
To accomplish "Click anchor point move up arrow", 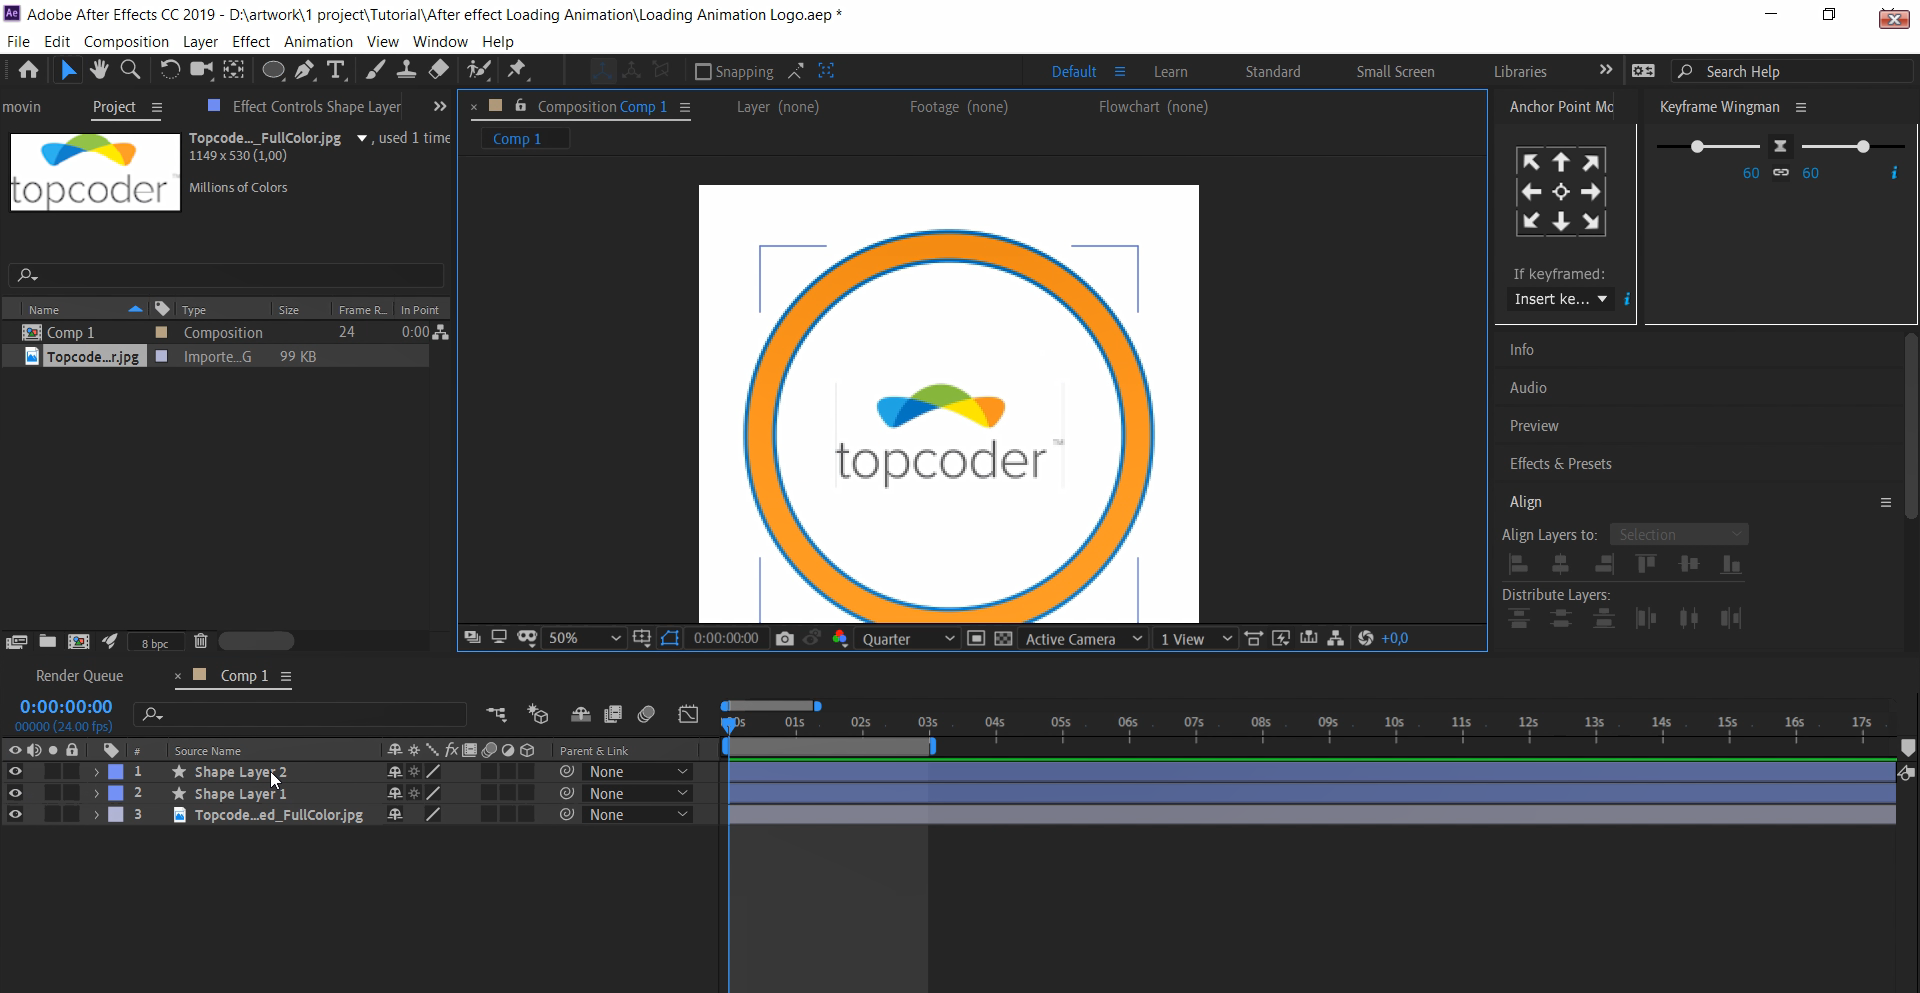I will 1561,162.
